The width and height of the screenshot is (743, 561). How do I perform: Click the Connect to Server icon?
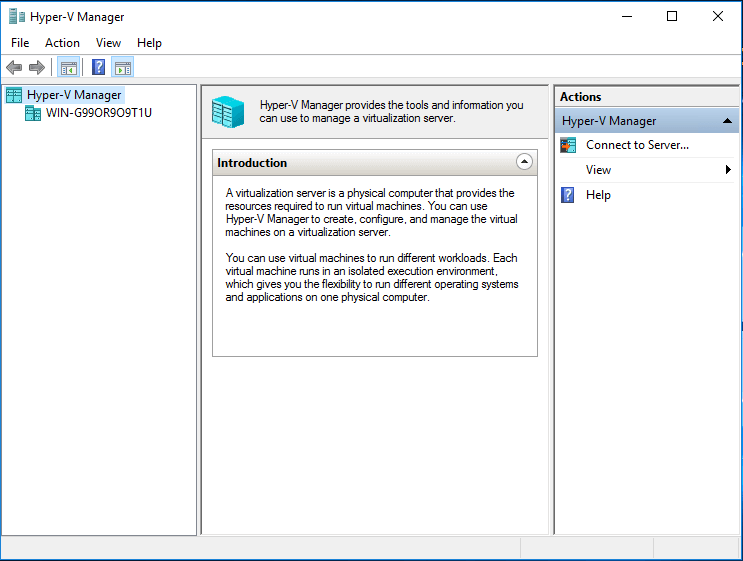pos(568,145)
